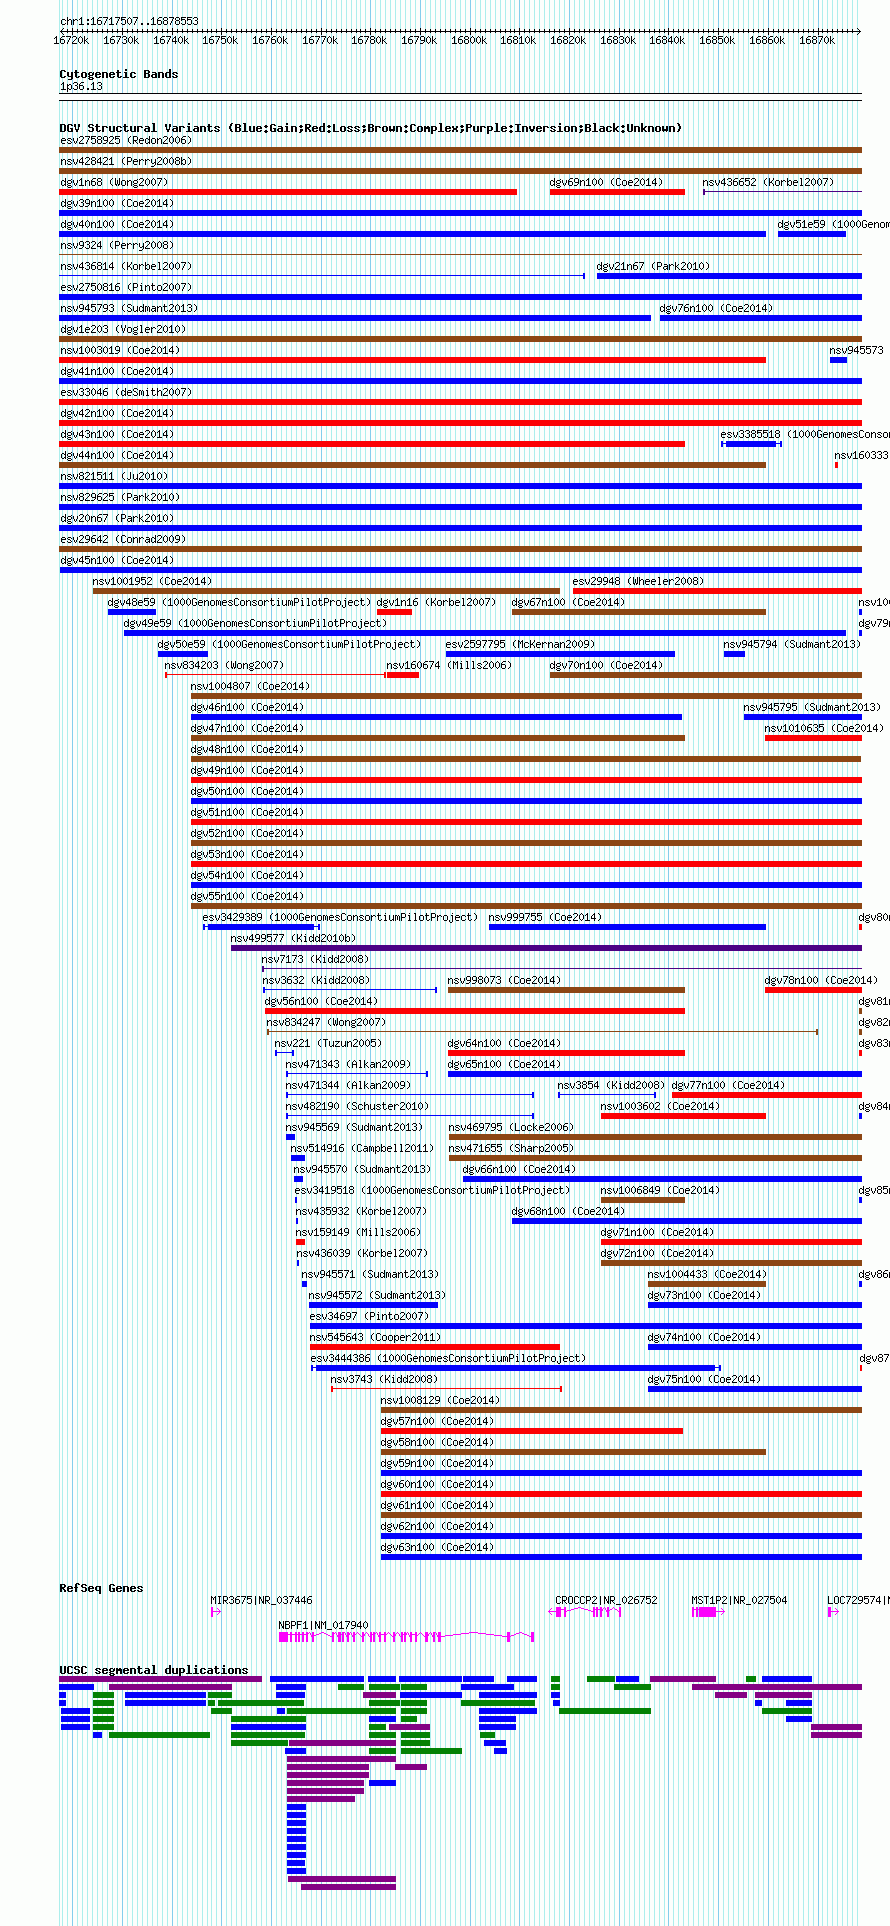Click the esv2597795 (McKernan2009) label
Screen dimensions: 890x1926
[520, 644]
